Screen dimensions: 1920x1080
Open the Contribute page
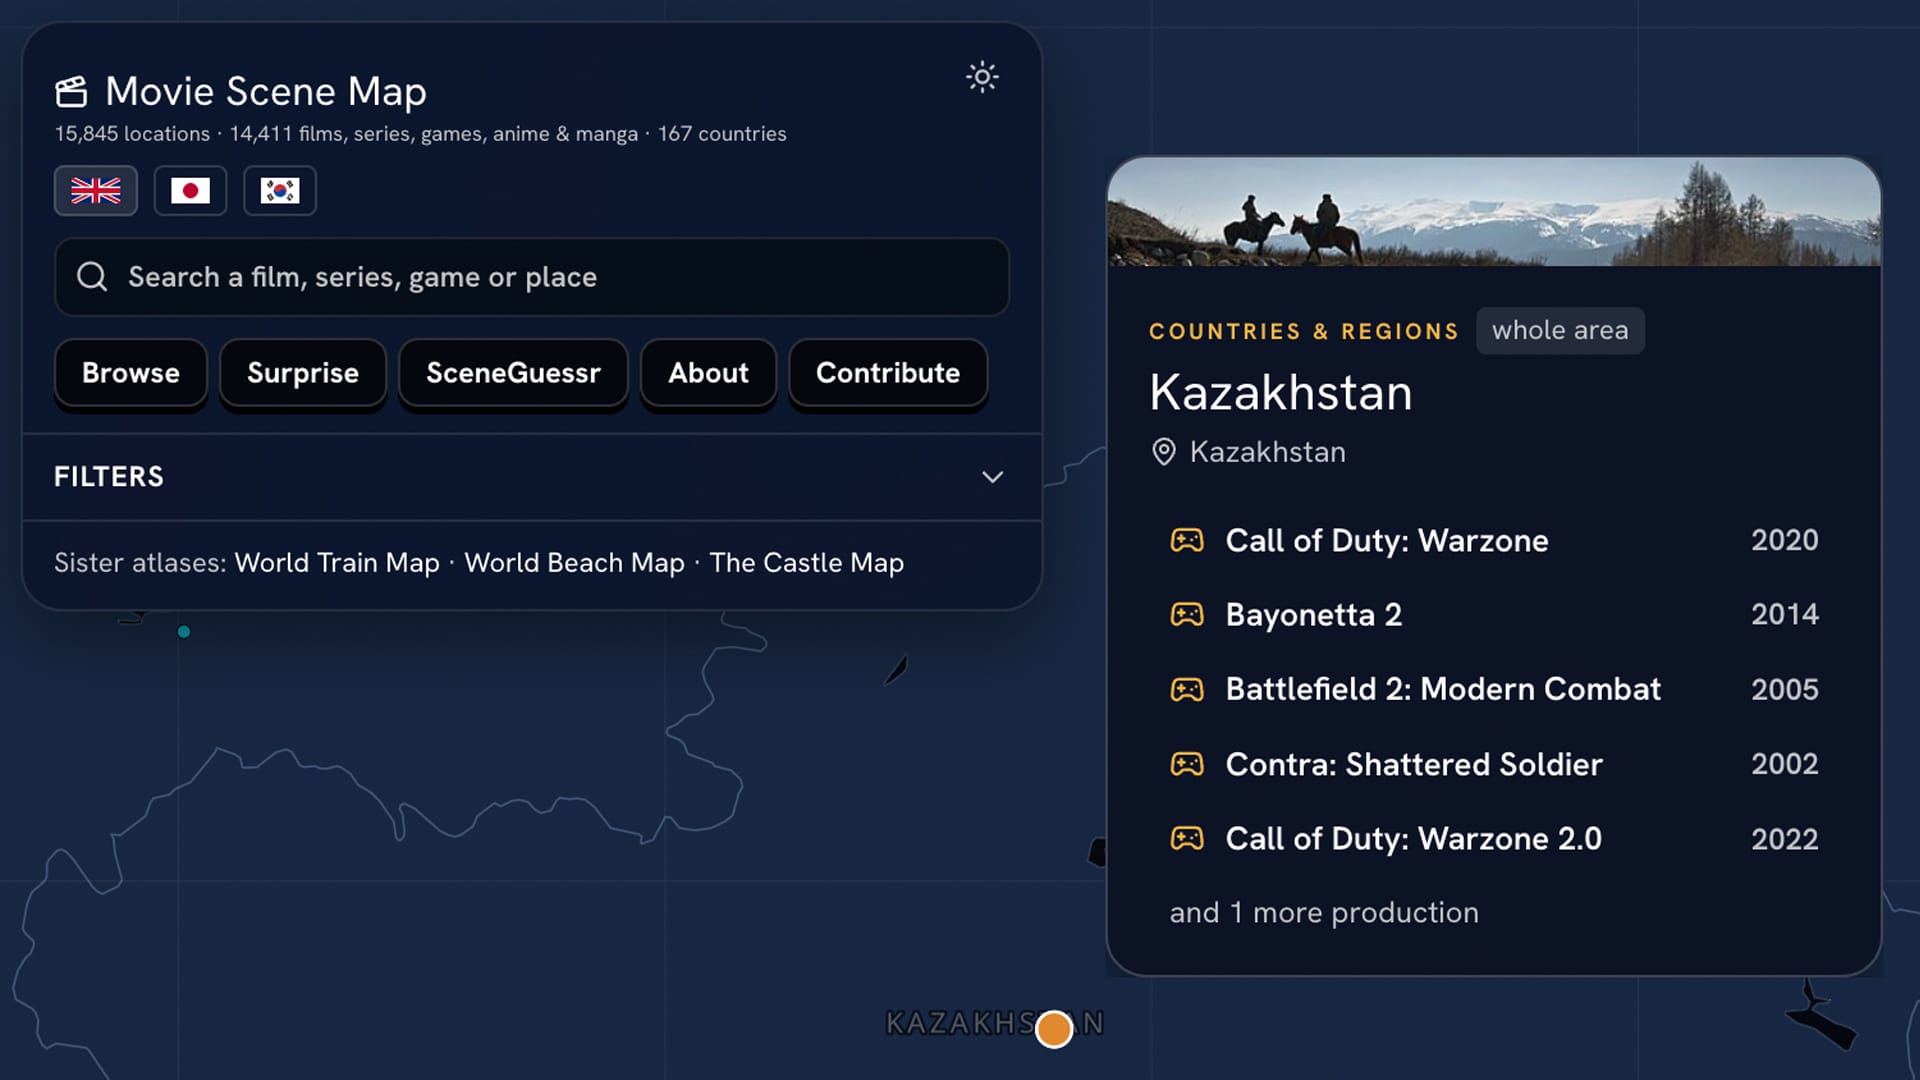point(888,373)
